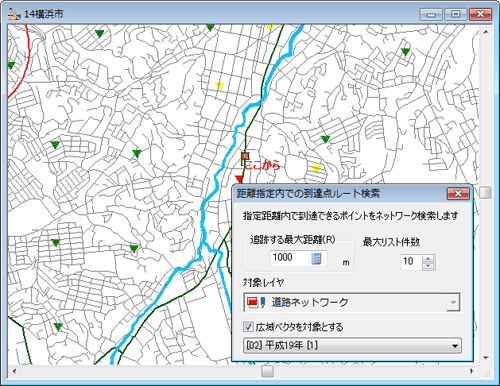Click the calculator icon beside 1000 distance
The height and width of the screenshot is (386, 500).
(x=316, y=258)
